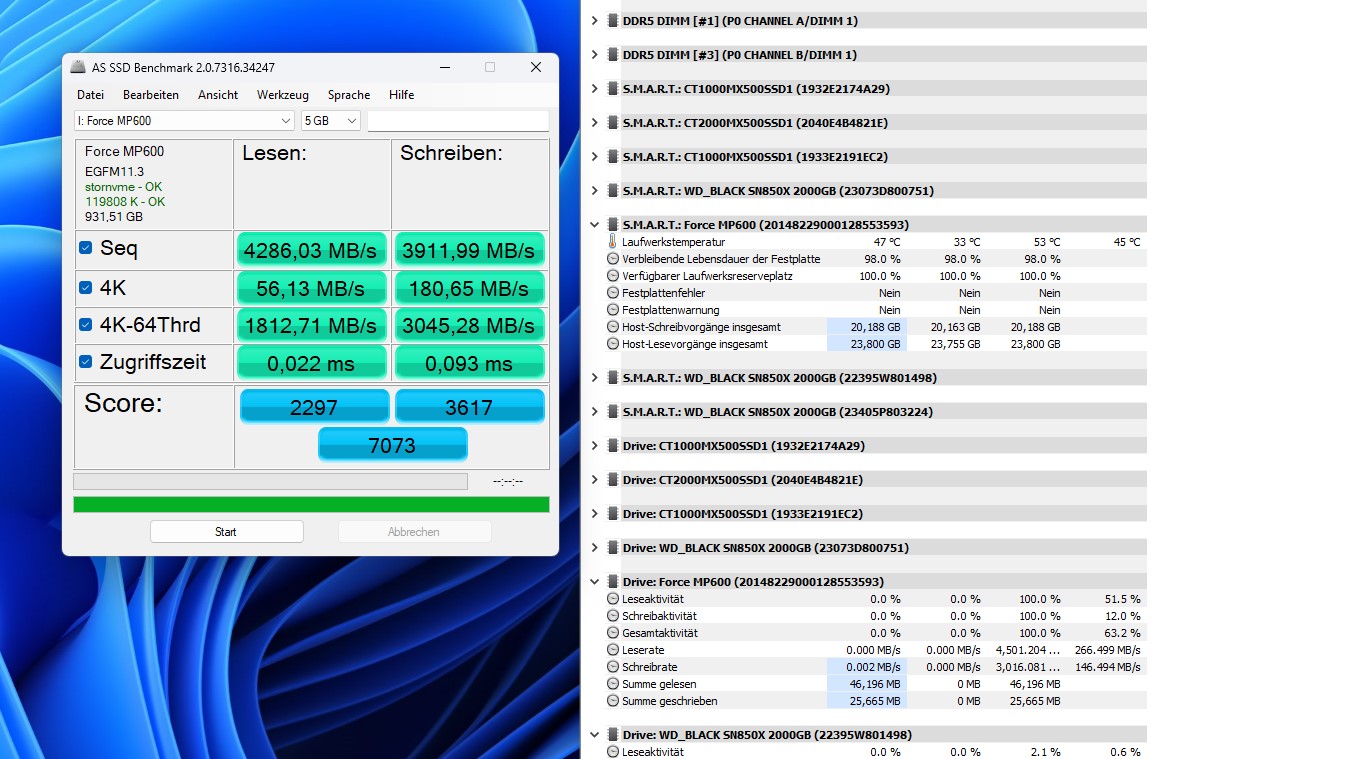
Task: Expand Drive: CT1000MX500SSD1 (1933E2191EC2) group
Action: tap(595, 513)
